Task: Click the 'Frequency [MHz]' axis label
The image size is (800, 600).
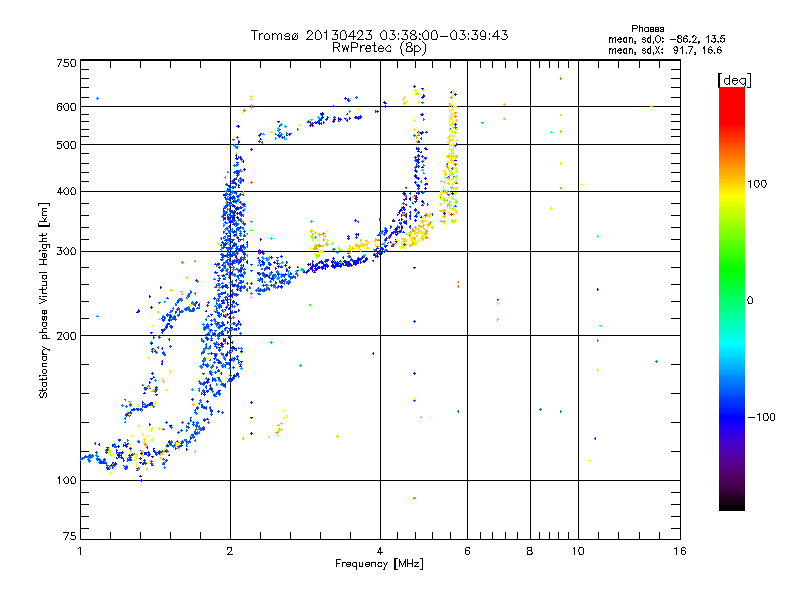Action: [379, 564]
